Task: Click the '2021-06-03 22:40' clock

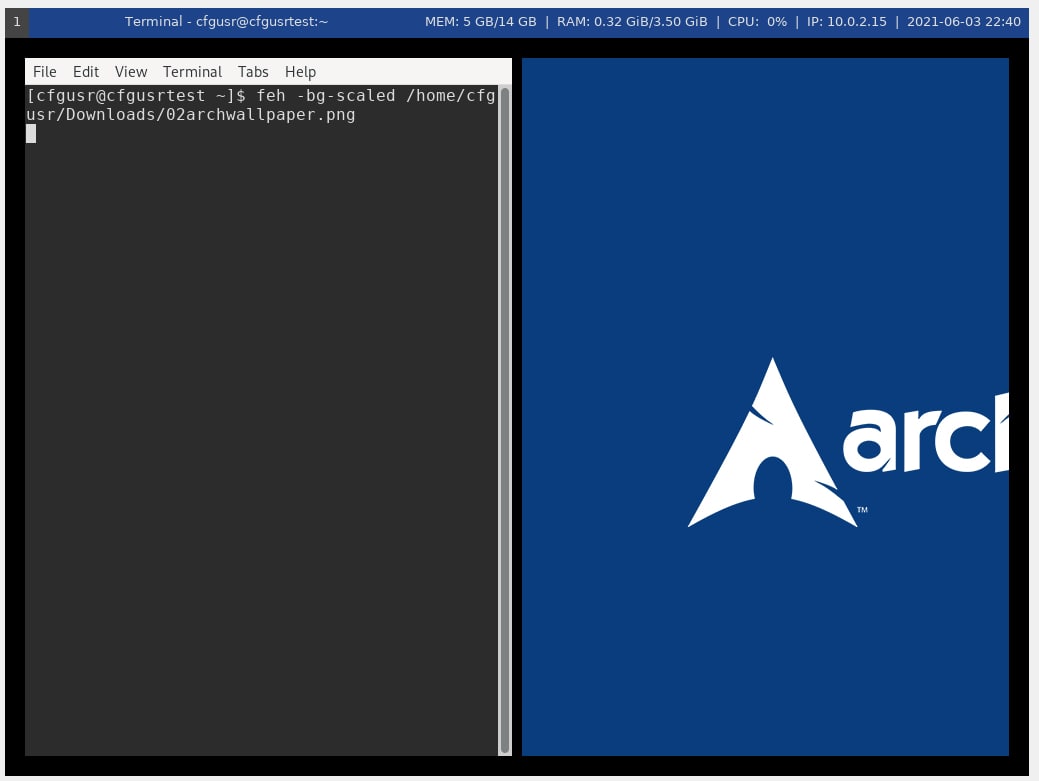Action: (963, 22)
